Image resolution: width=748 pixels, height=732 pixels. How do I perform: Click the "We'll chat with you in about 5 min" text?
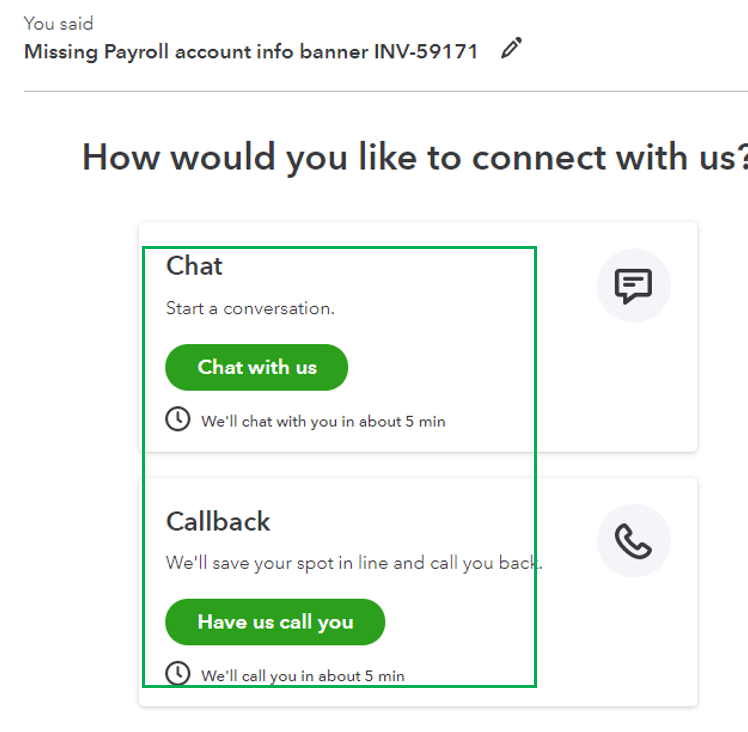tap(323, 422)
